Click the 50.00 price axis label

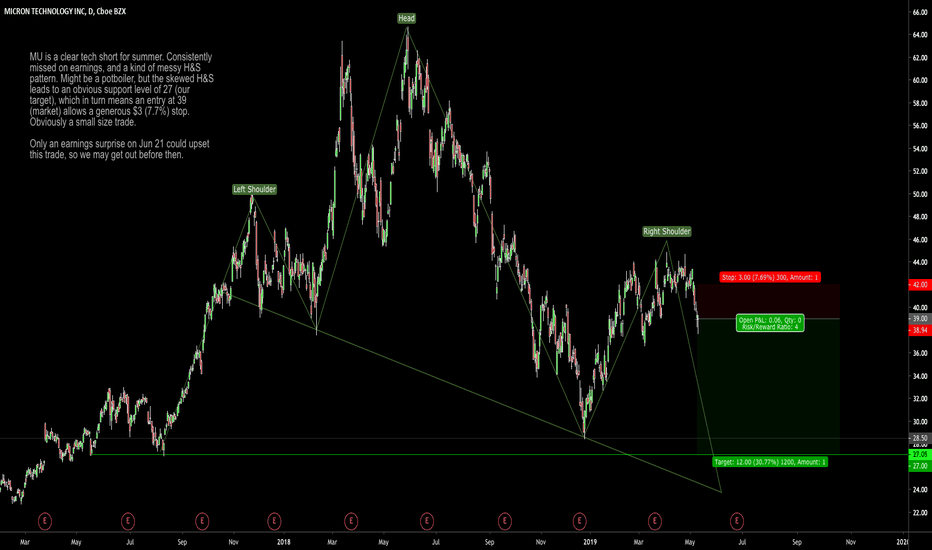tap(920, 194)
